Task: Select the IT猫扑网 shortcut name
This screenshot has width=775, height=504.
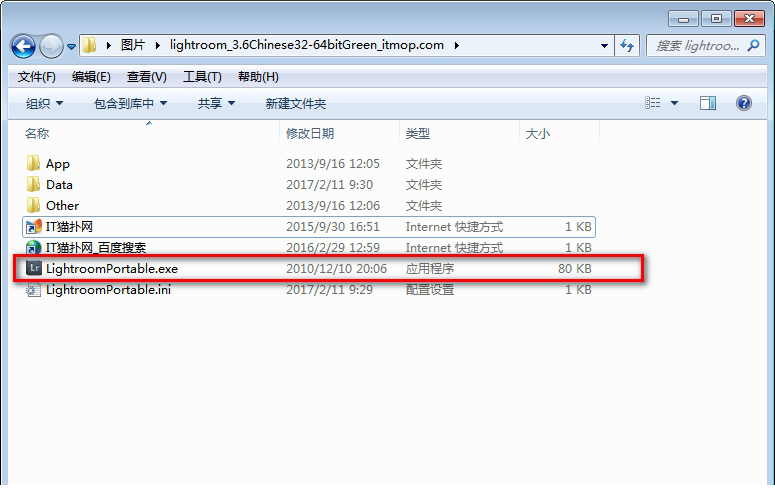Action: pyautogui.click(x=69, y=226)
